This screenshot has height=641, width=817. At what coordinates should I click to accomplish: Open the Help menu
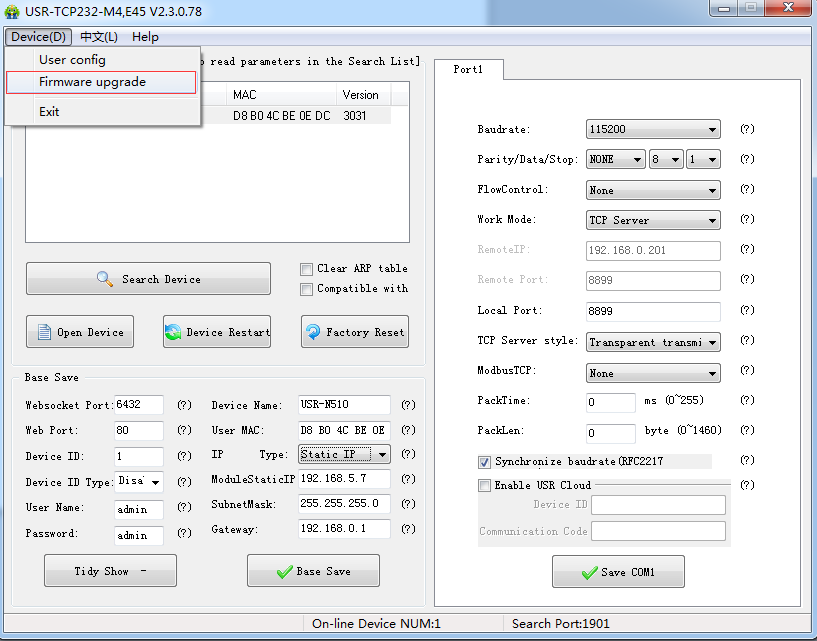(145, 37)
